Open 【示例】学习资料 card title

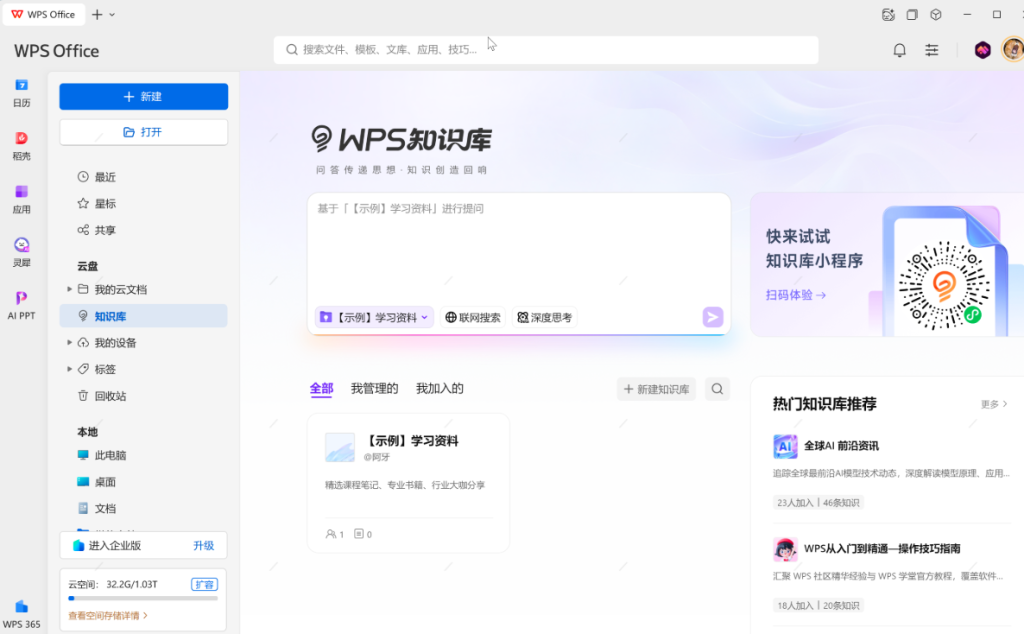point(411,441)
